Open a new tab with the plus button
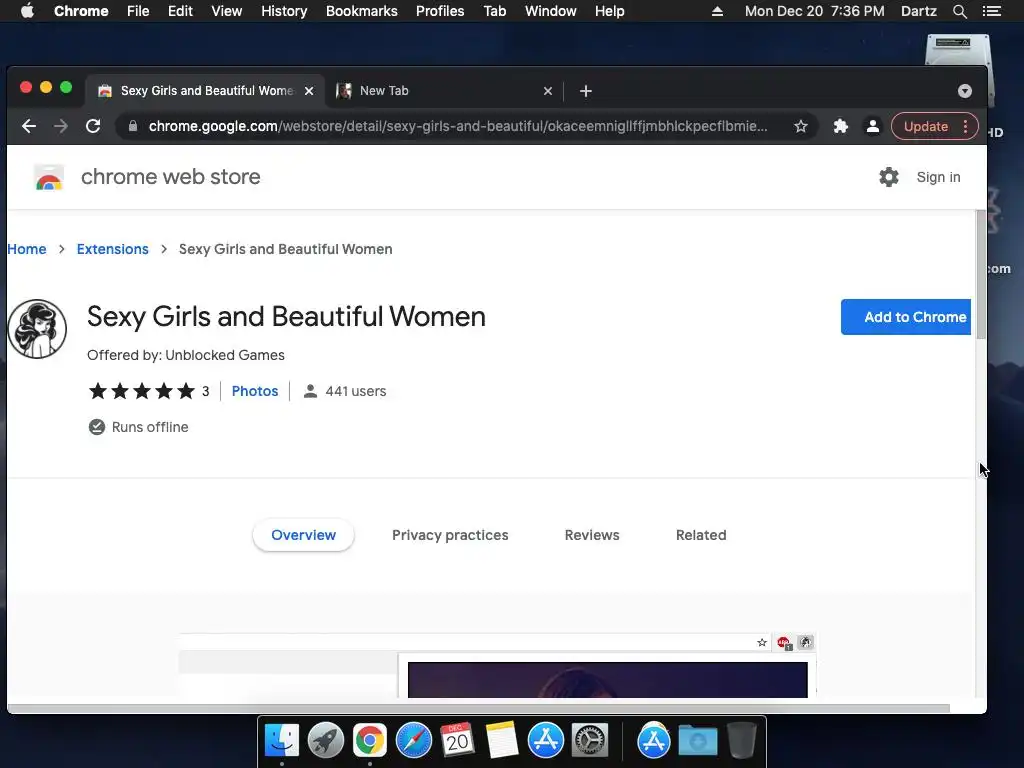Viewport: 1024px width, 768px height. [x=586, y=91]
